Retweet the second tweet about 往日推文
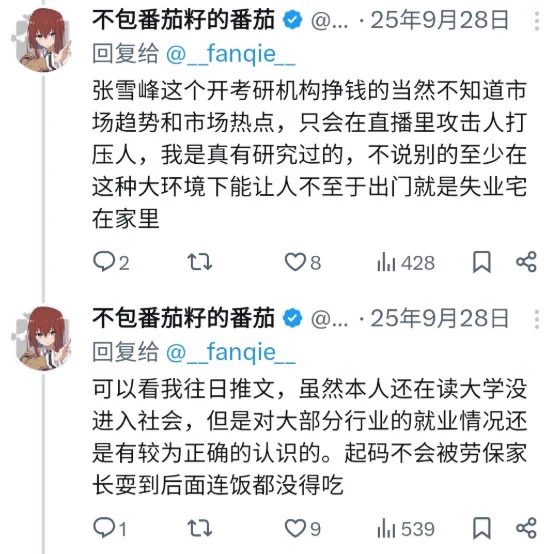554x554 pixels. [200, 528]
